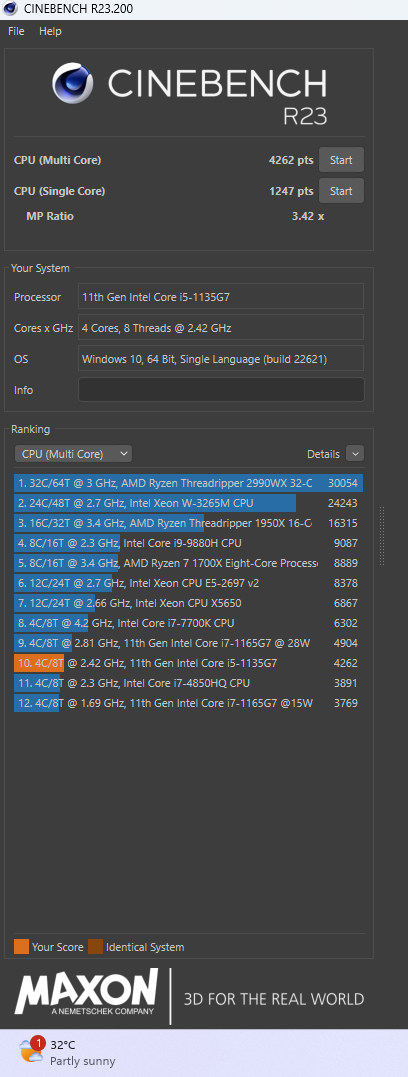Click the Your Score orange legend swatch

[21, 946]
